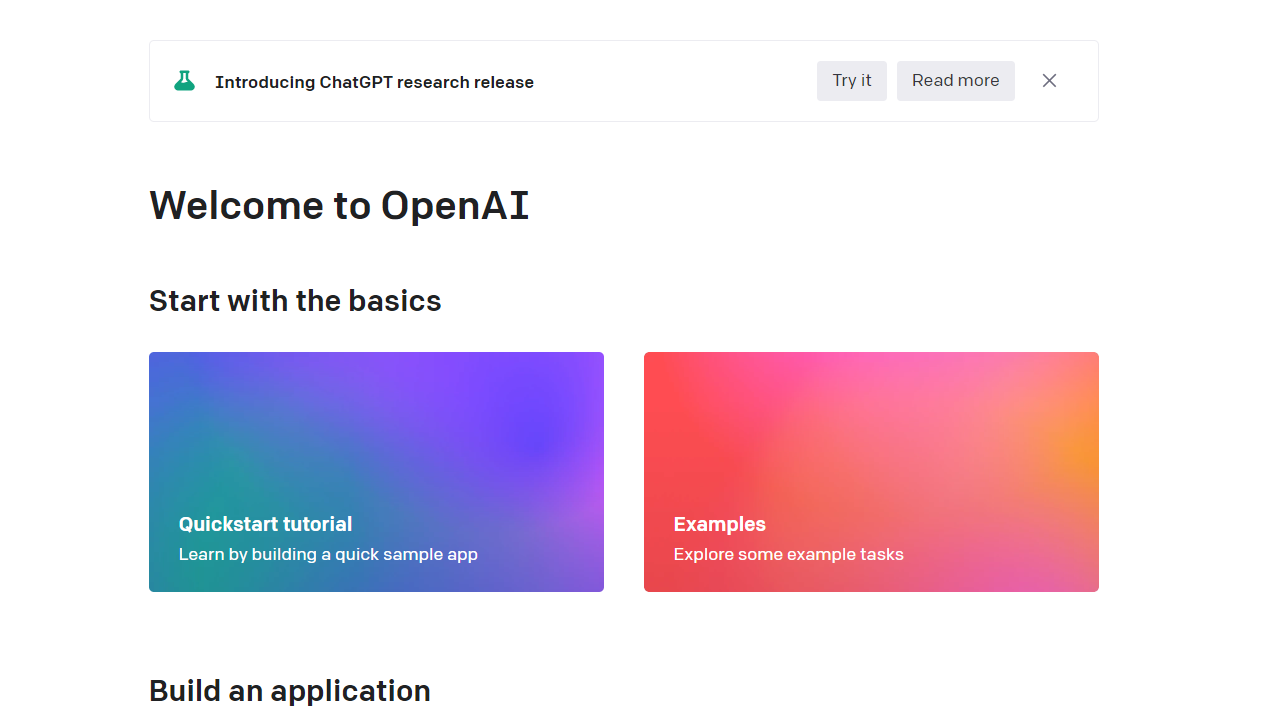Click the purple gradient area of Quickstart card
Viewport: 1267px width, 713px height.
point(530,430)
